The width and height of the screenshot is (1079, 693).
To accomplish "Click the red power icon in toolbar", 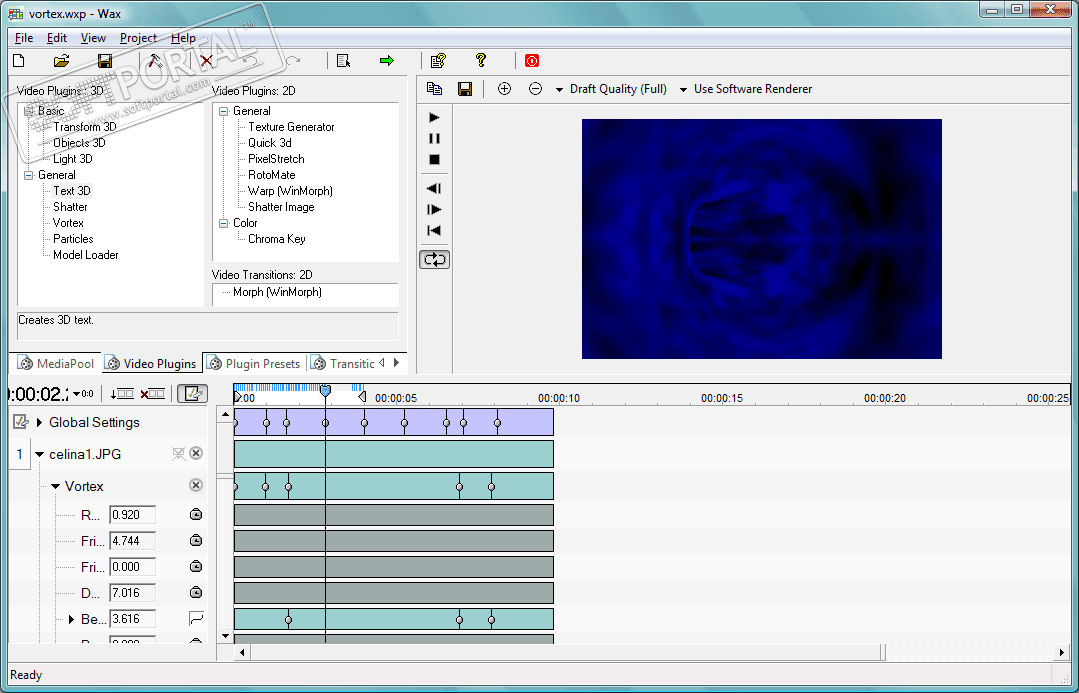I will pyautogui.click(x=532, y=61).
